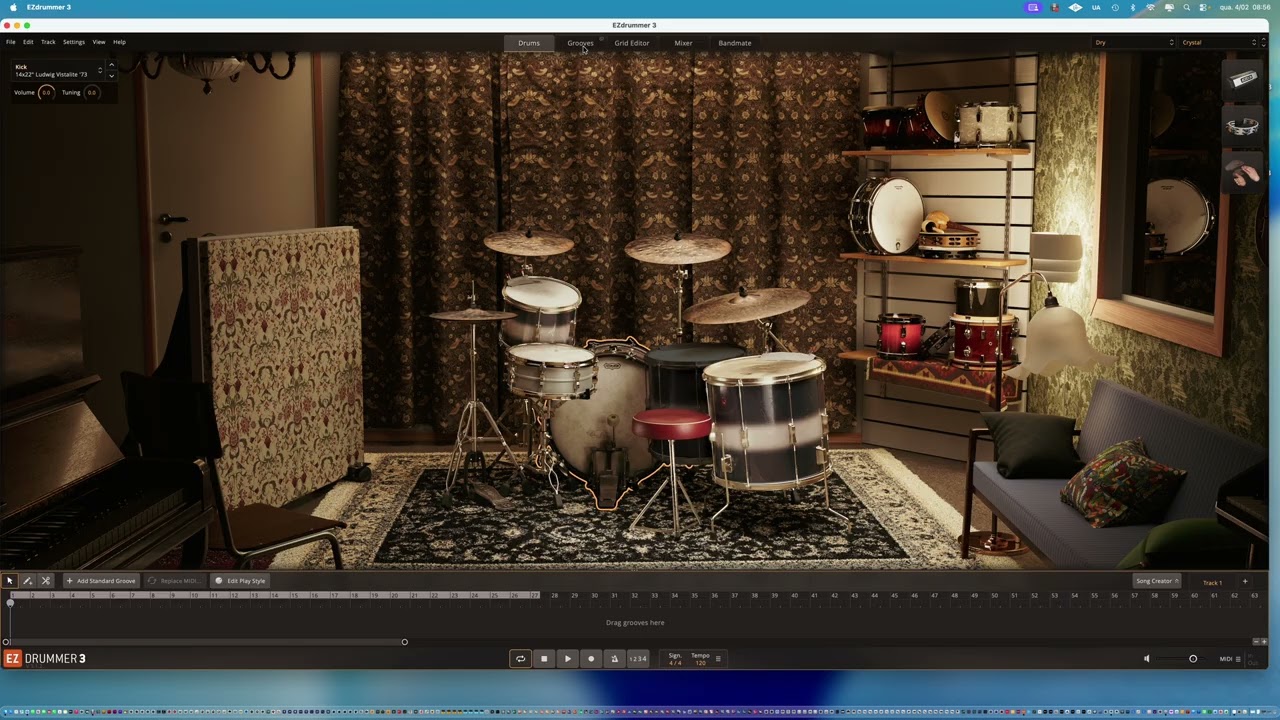Select the pencil draw tool
This screenshot has height=720, width=1280.
coord(27,581)
